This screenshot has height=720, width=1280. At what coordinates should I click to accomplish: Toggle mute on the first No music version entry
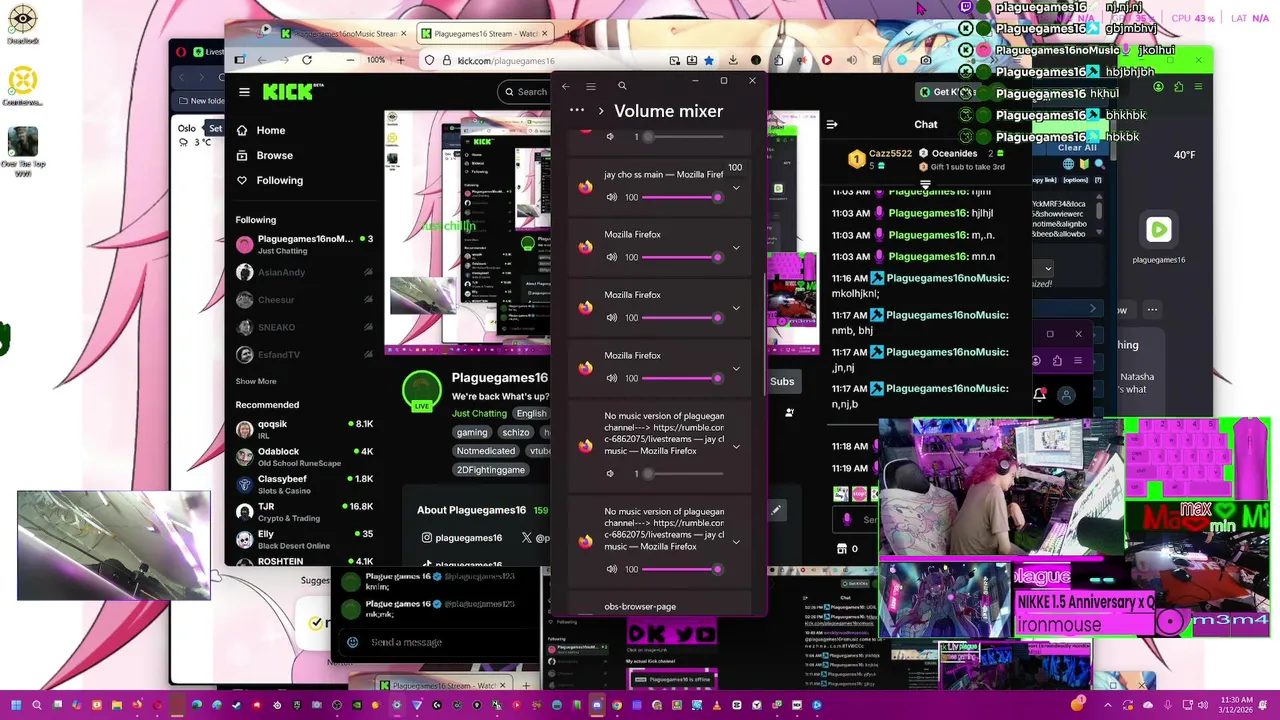pyautogui.click(x=611, y=473)
